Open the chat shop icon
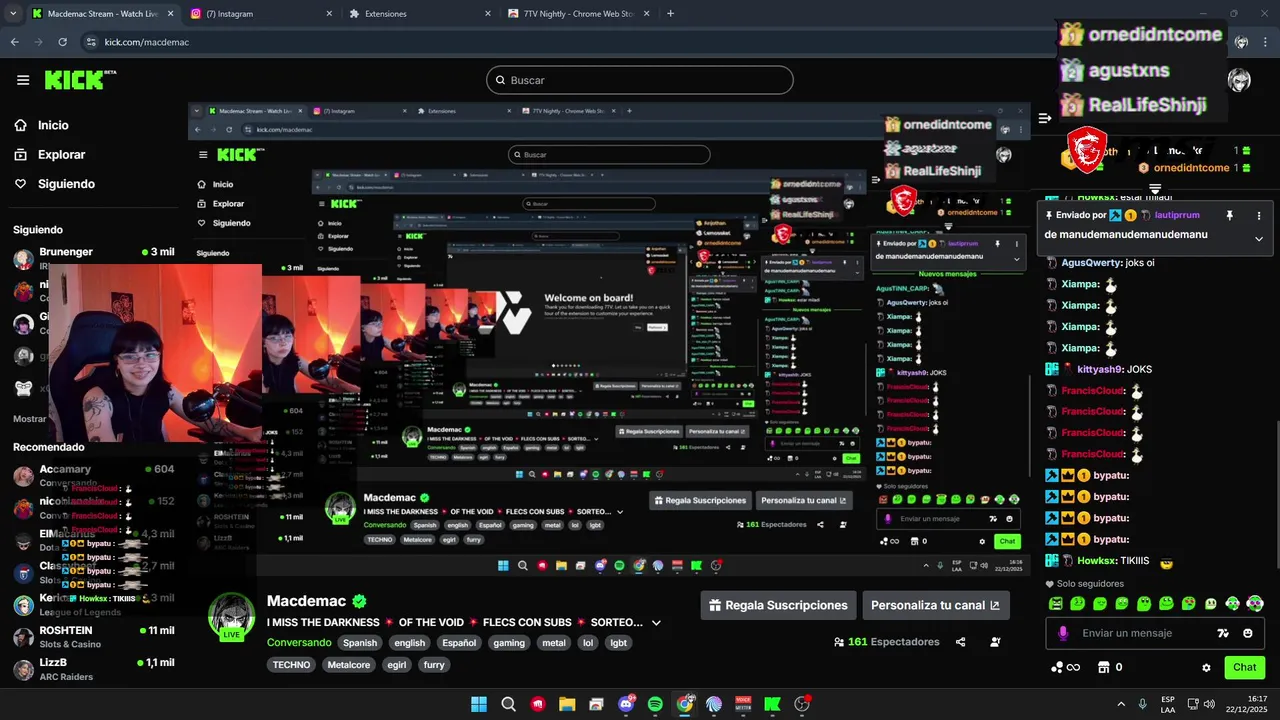This screenshot has height=720, width=1280. point(1104,667)
